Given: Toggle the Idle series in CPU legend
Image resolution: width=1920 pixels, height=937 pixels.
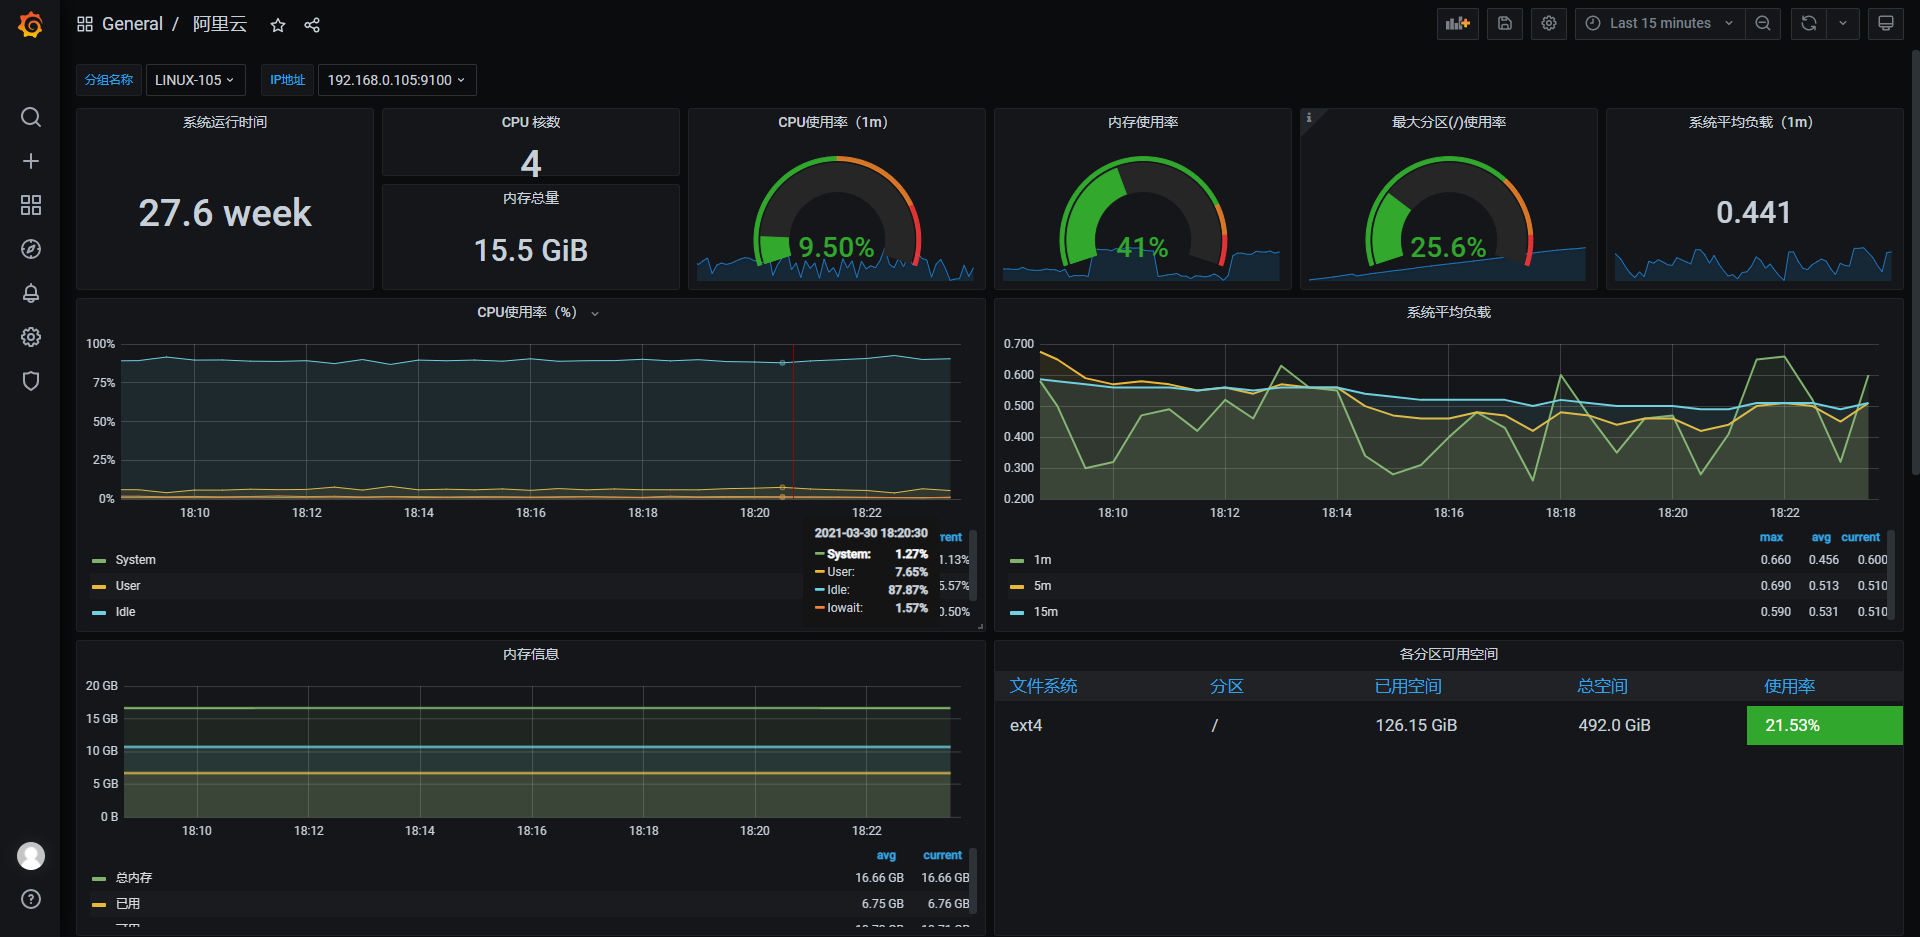Looking at the screenshot, I should coord(125,612).
